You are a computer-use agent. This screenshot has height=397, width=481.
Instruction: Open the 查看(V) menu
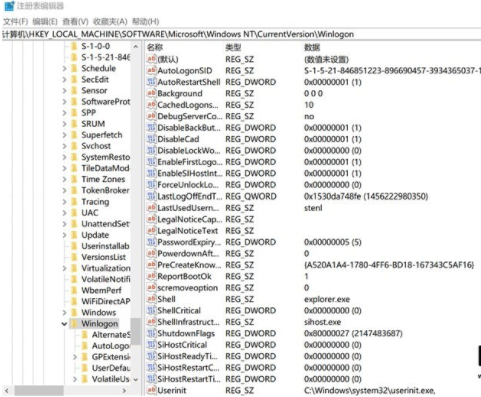pyautogui.click(x=75, y=22)
